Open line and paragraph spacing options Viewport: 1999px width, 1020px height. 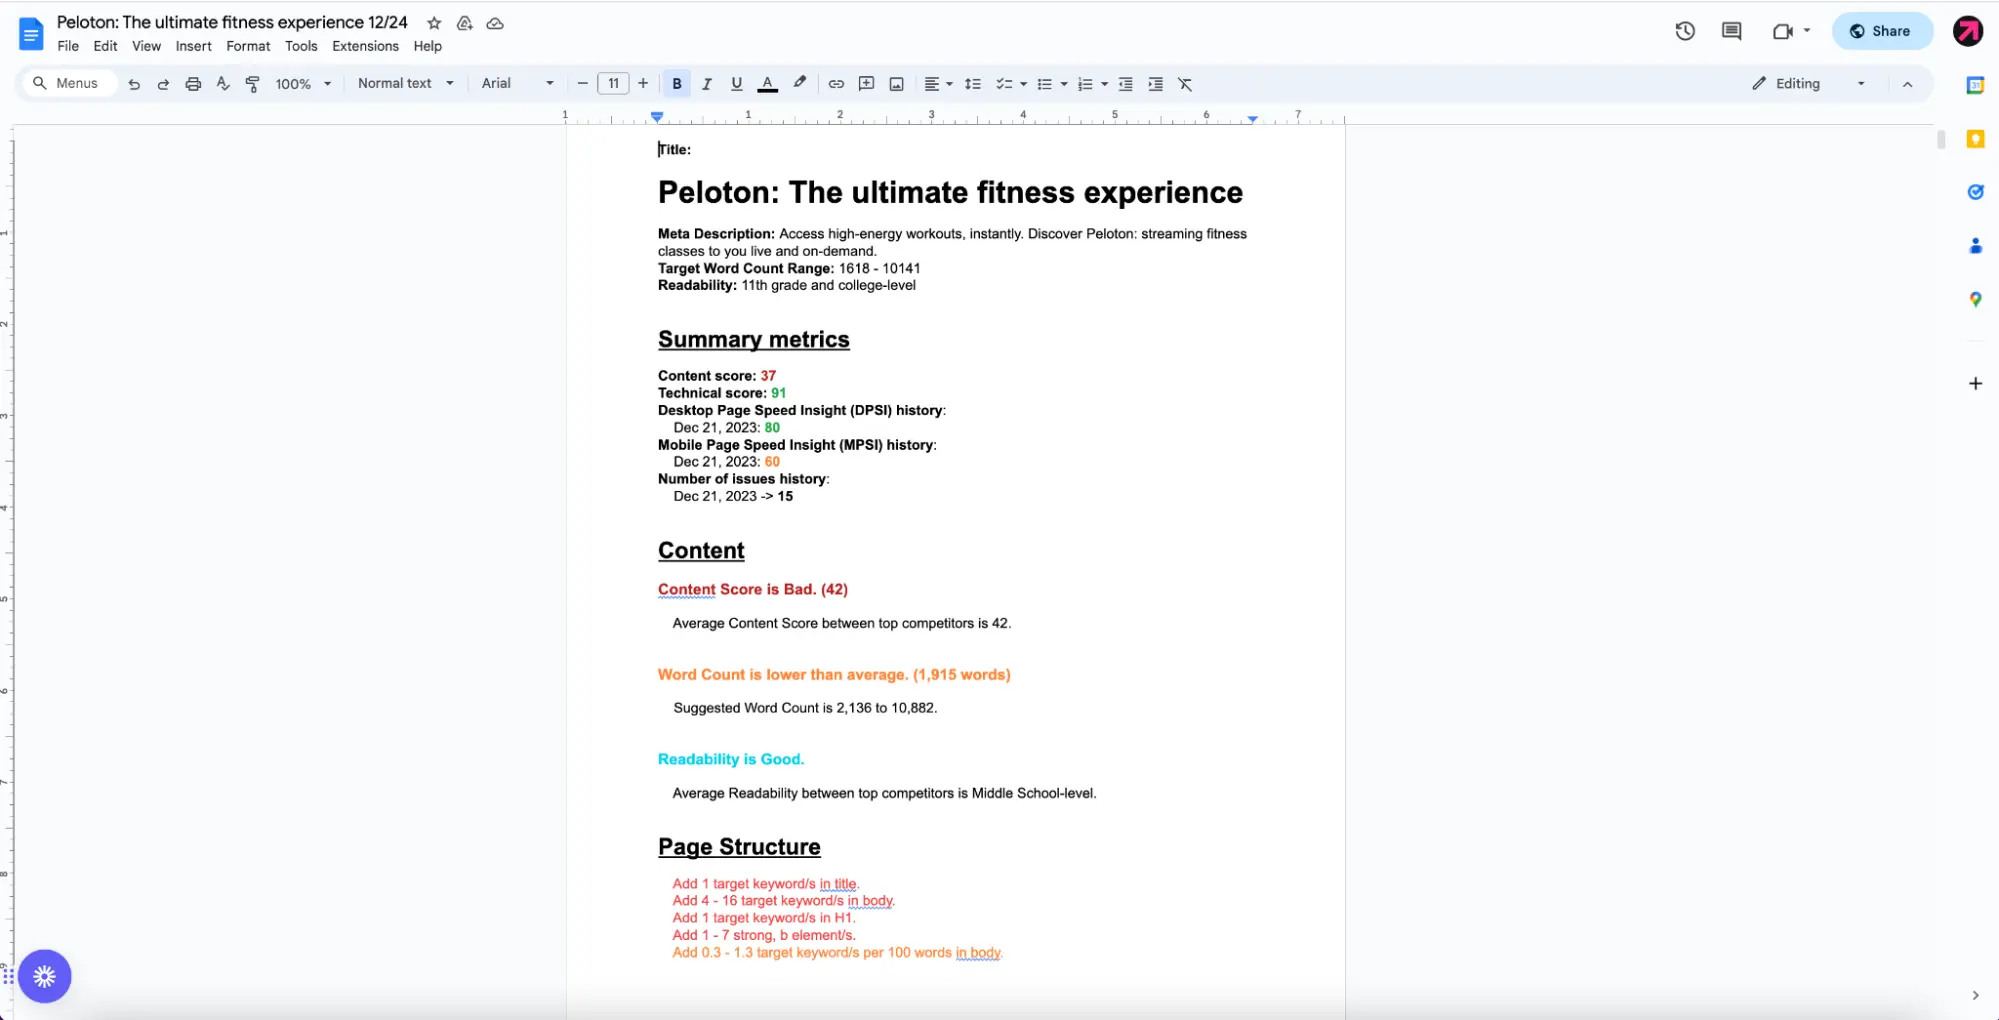(972, 84)
